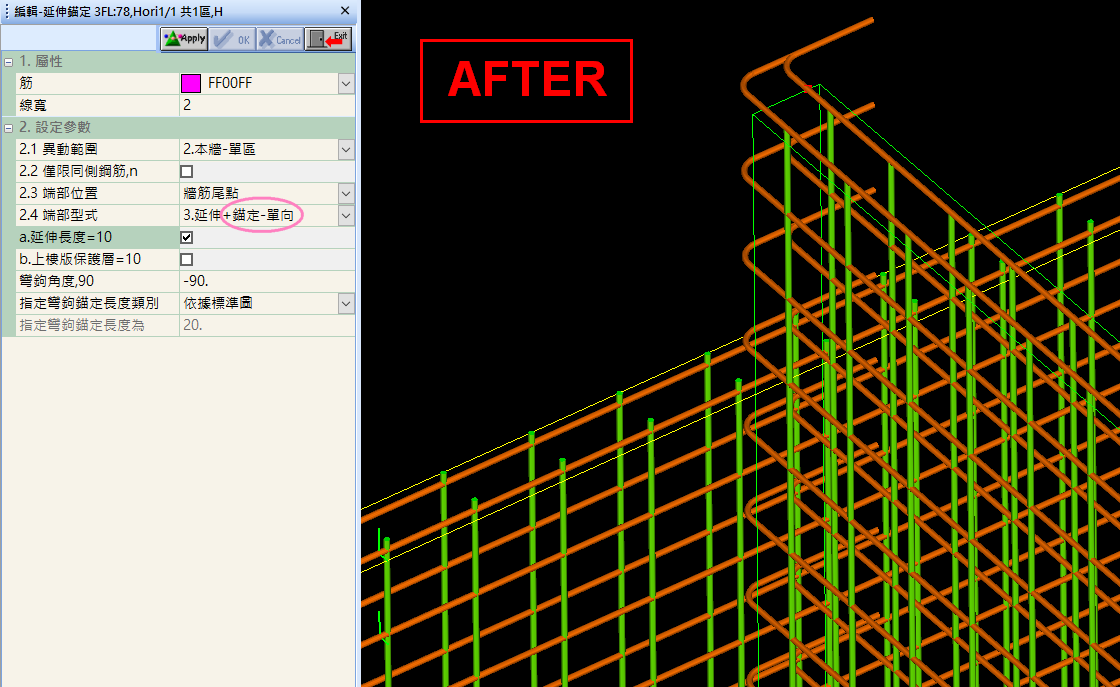This screenshot has width=1120, height=687.
Task: Click the 指定彎鉤錨定長度為 value 20.
Action: pos(267,325)
